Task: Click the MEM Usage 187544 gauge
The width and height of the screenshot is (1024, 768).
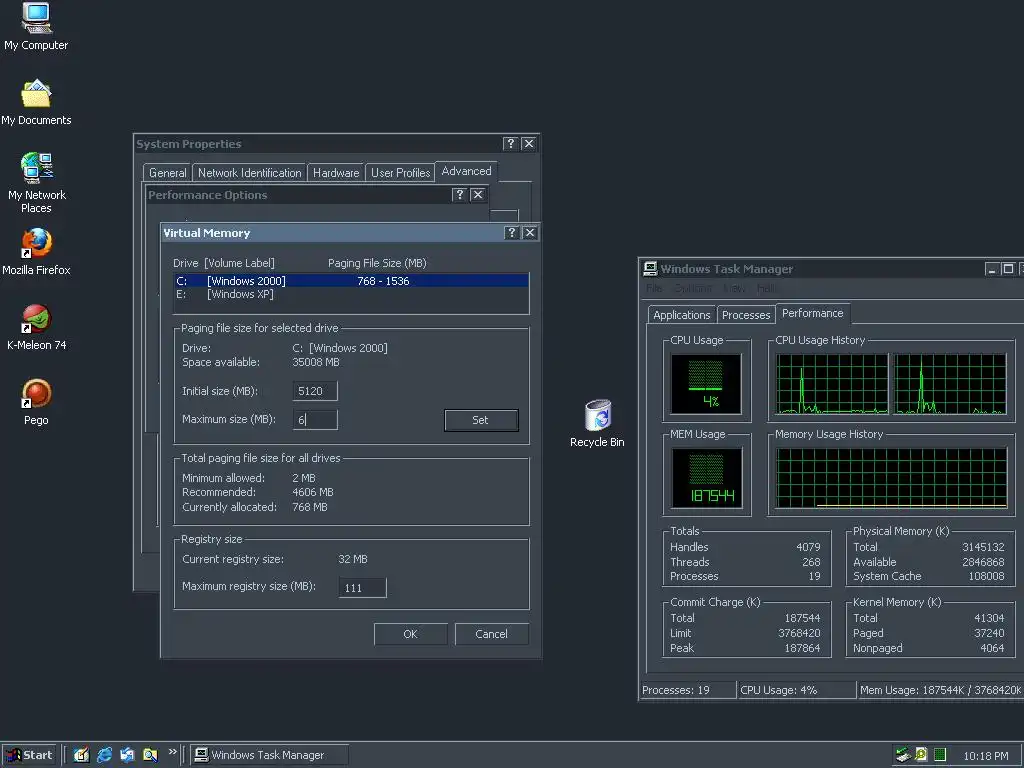Action: 706,478
